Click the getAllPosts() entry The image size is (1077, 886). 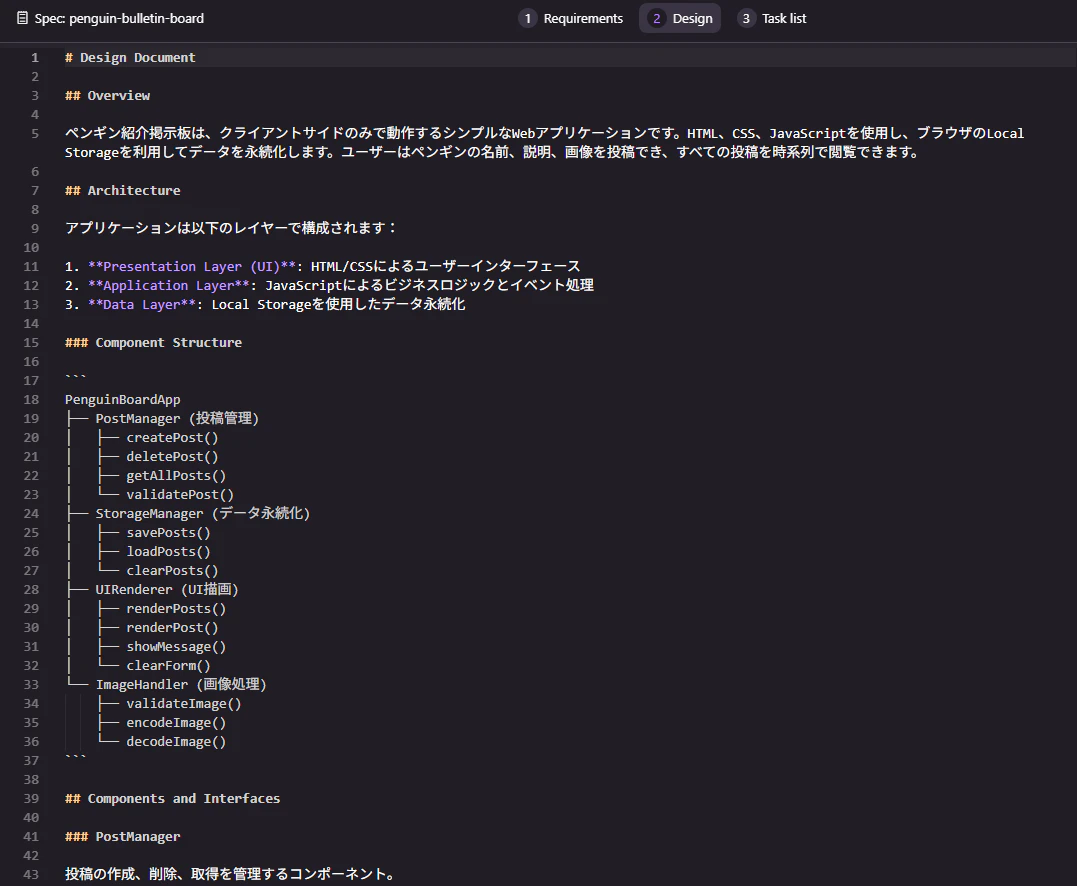coord(176,475)
